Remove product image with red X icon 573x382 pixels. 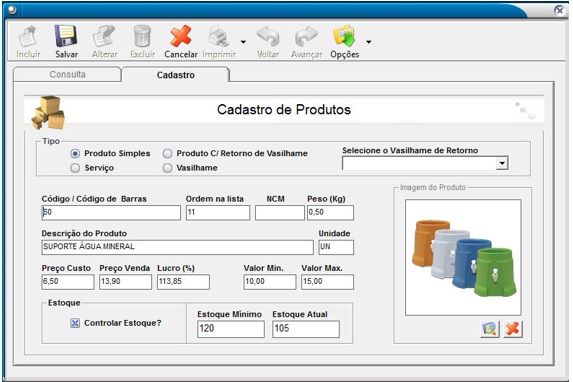point(513,329)
